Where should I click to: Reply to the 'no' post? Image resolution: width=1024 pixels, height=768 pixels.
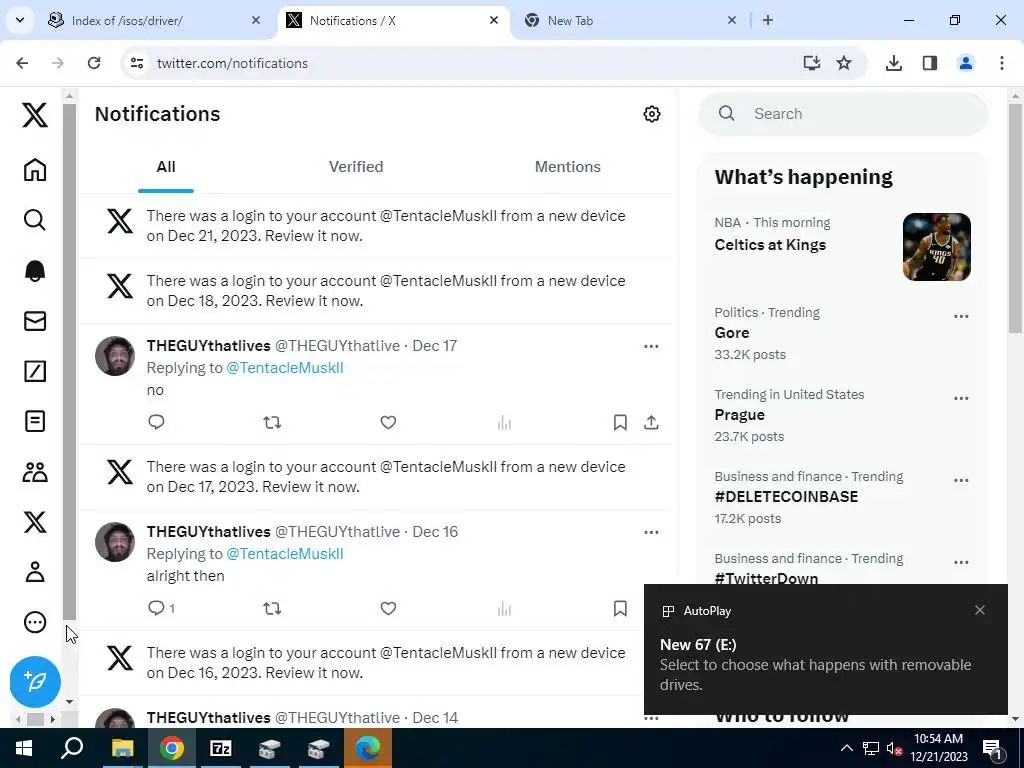tap(156, 422)
